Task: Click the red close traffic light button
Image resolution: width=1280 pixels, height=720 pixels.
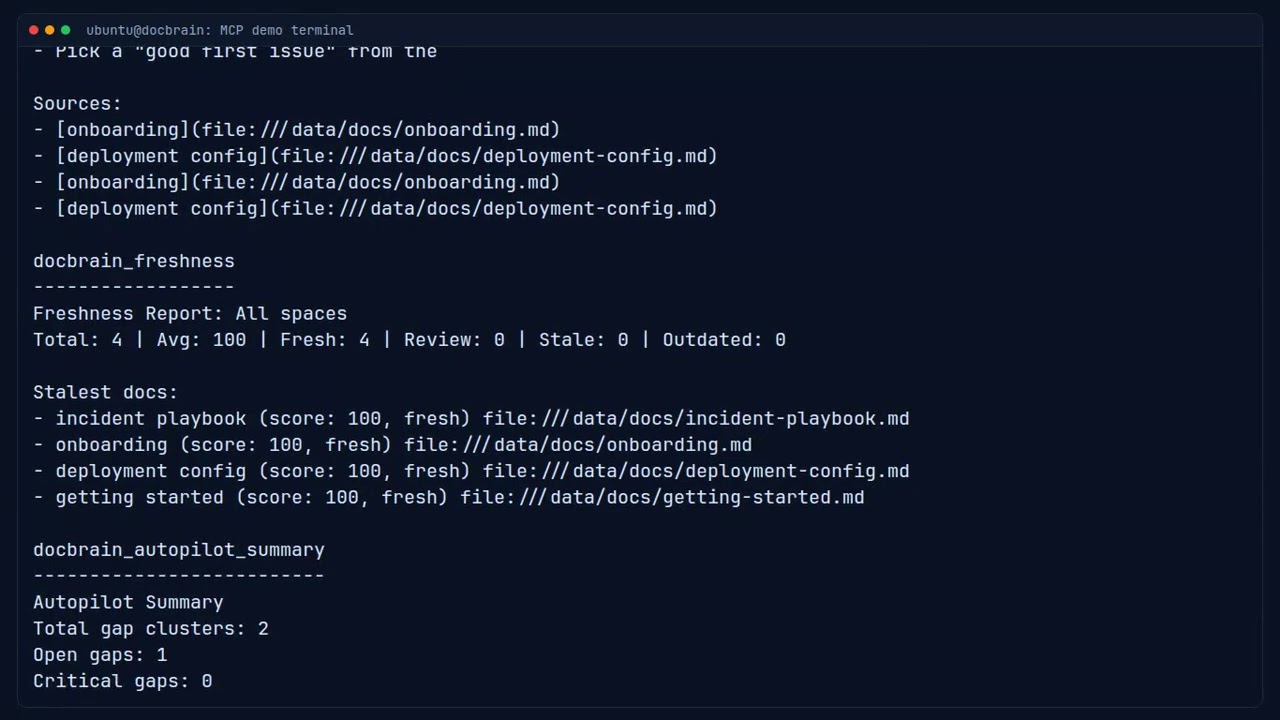Action: pyautogui.click(x=34, y=30)
